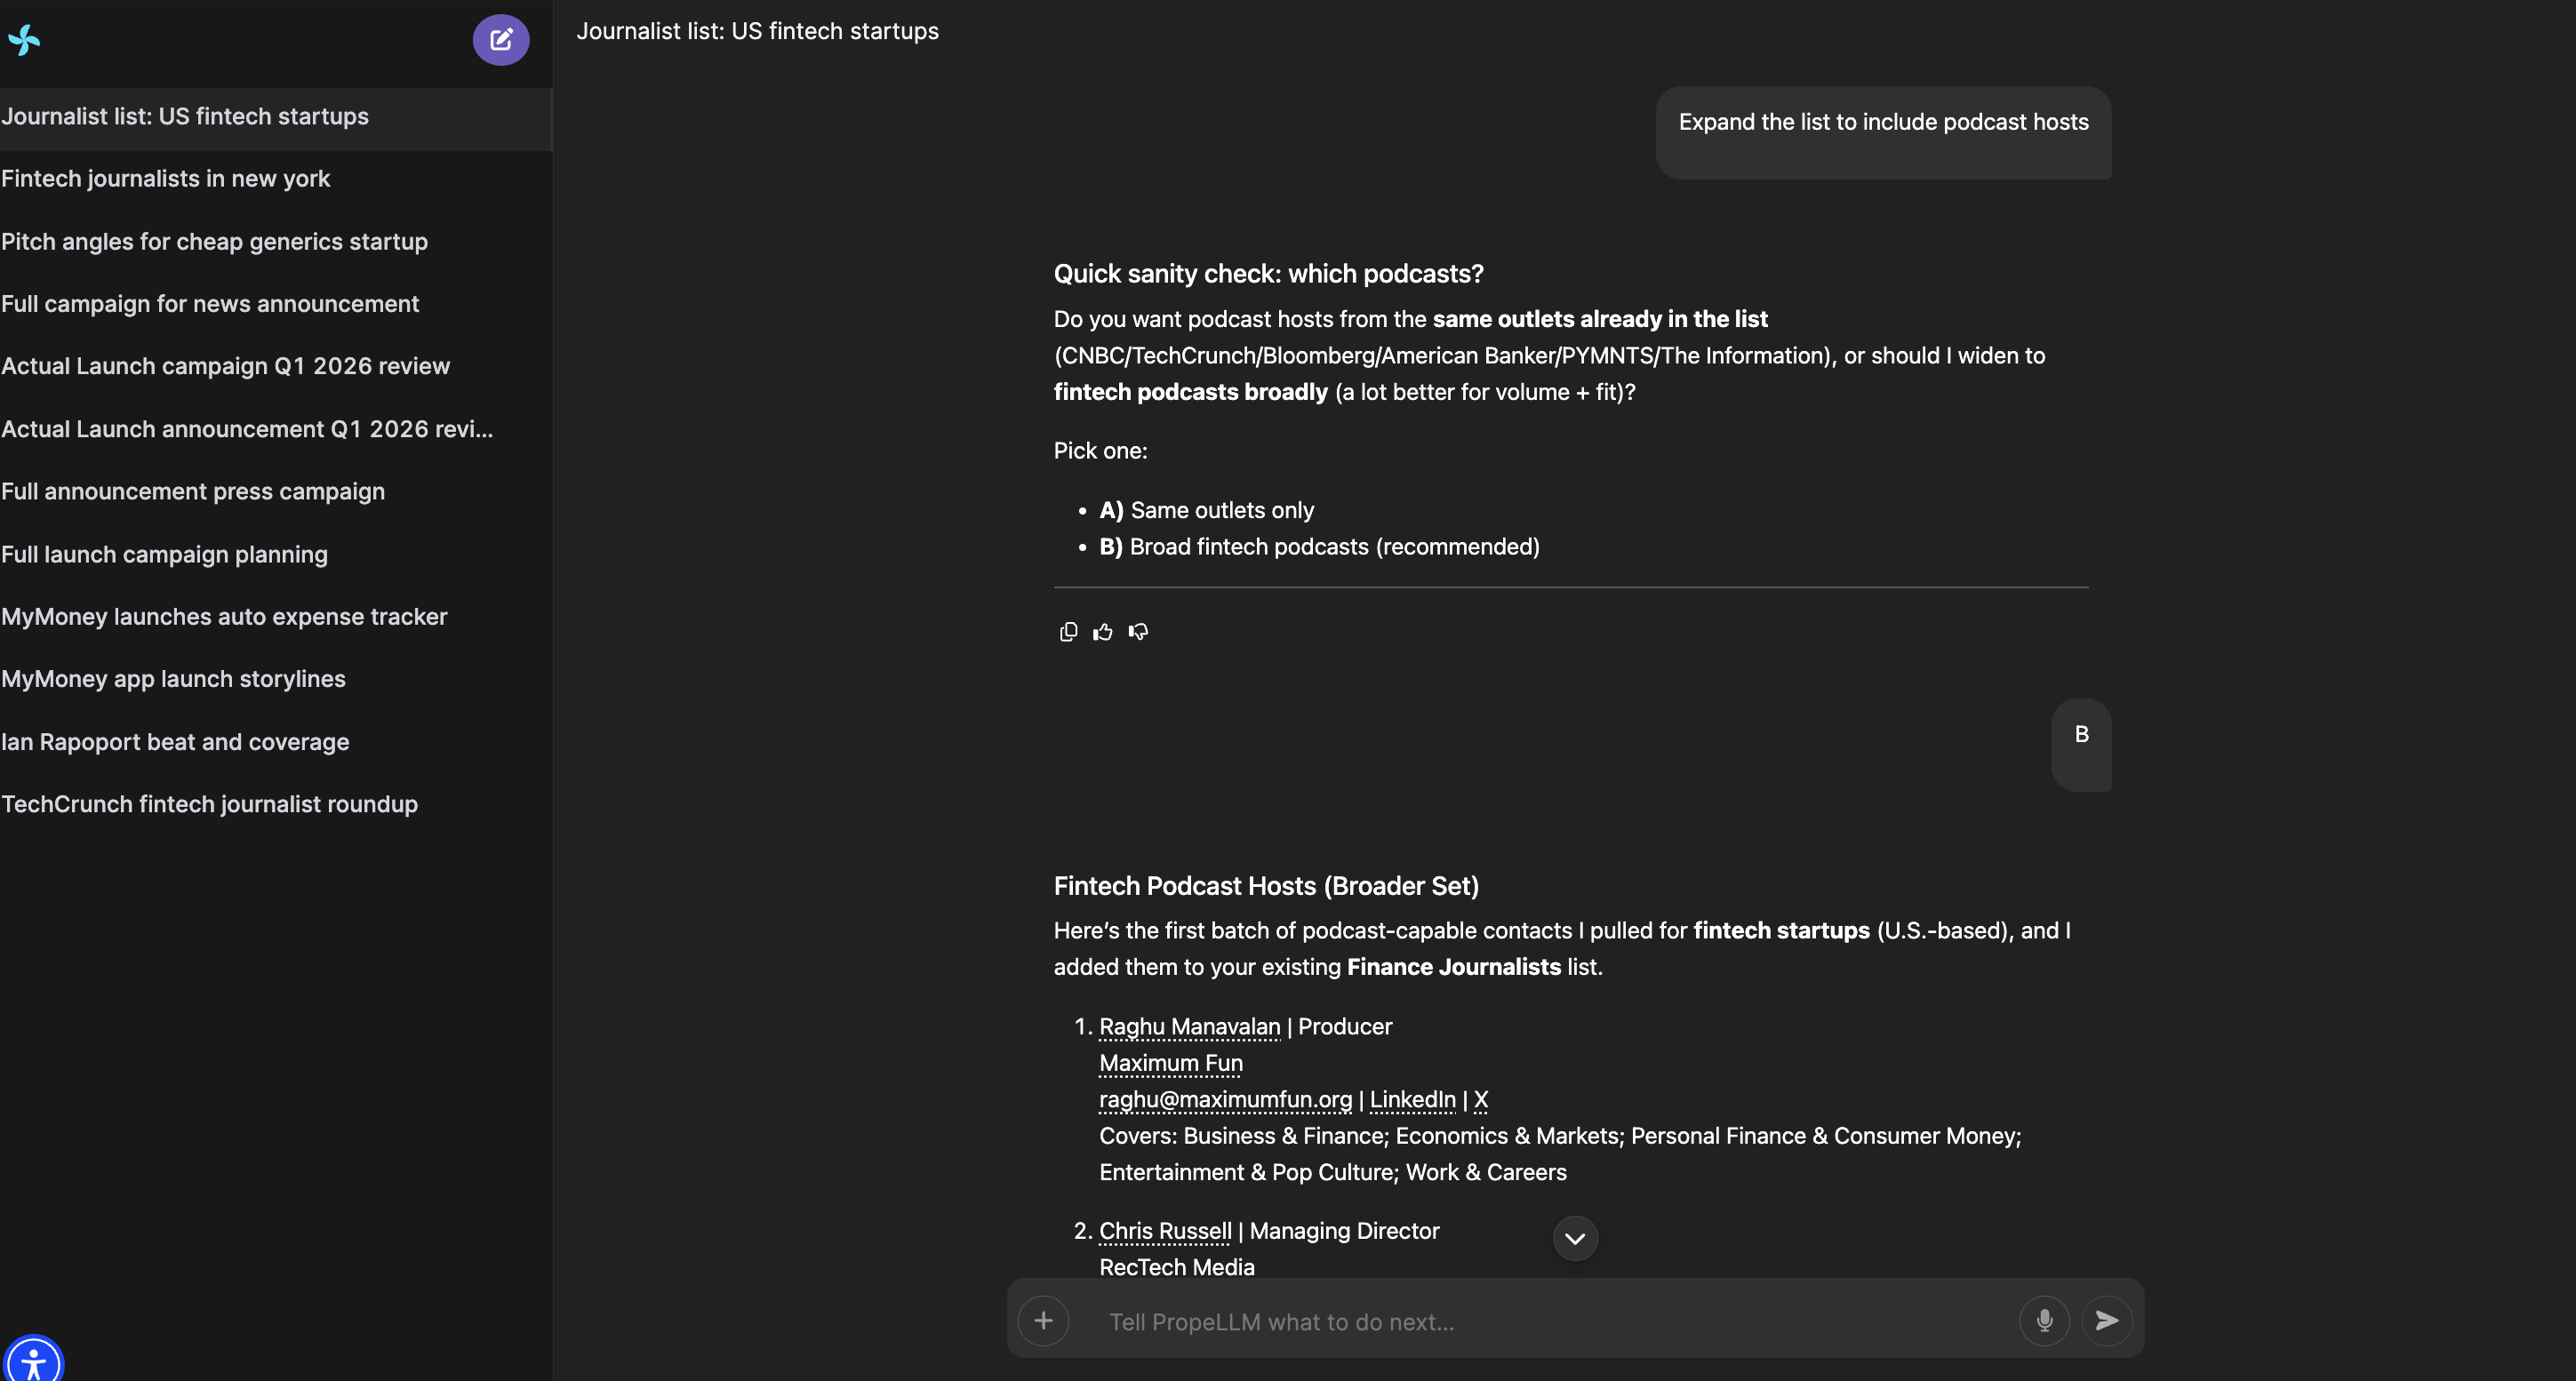Open the Chris Russell contact link
2576x1381 pixels.
[x=1165, y=1231]
